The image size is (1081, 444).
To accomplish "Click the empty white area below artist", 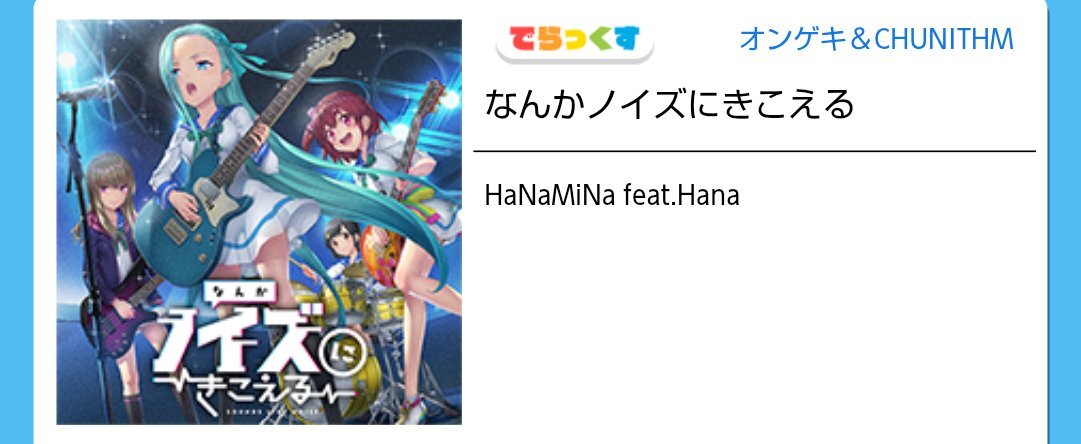I will [754, 317].
